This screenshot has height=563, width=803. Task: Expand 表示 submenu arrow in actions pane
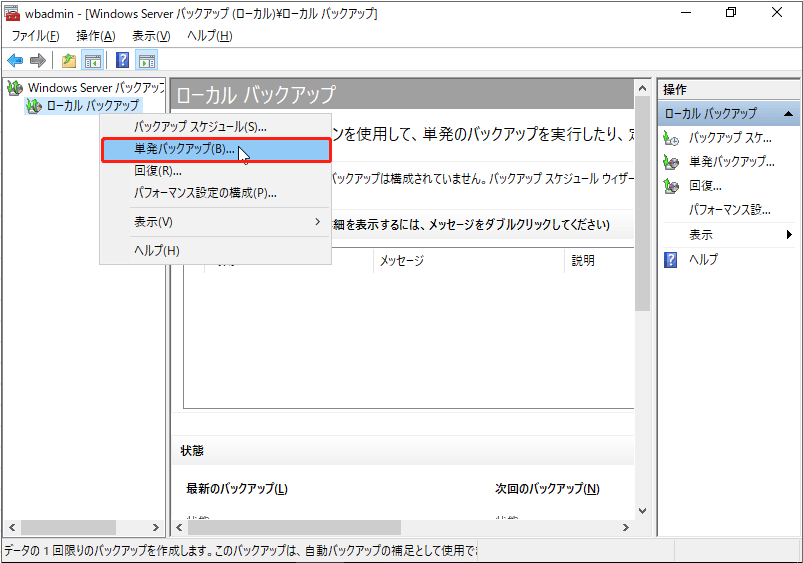pos(789,235)
